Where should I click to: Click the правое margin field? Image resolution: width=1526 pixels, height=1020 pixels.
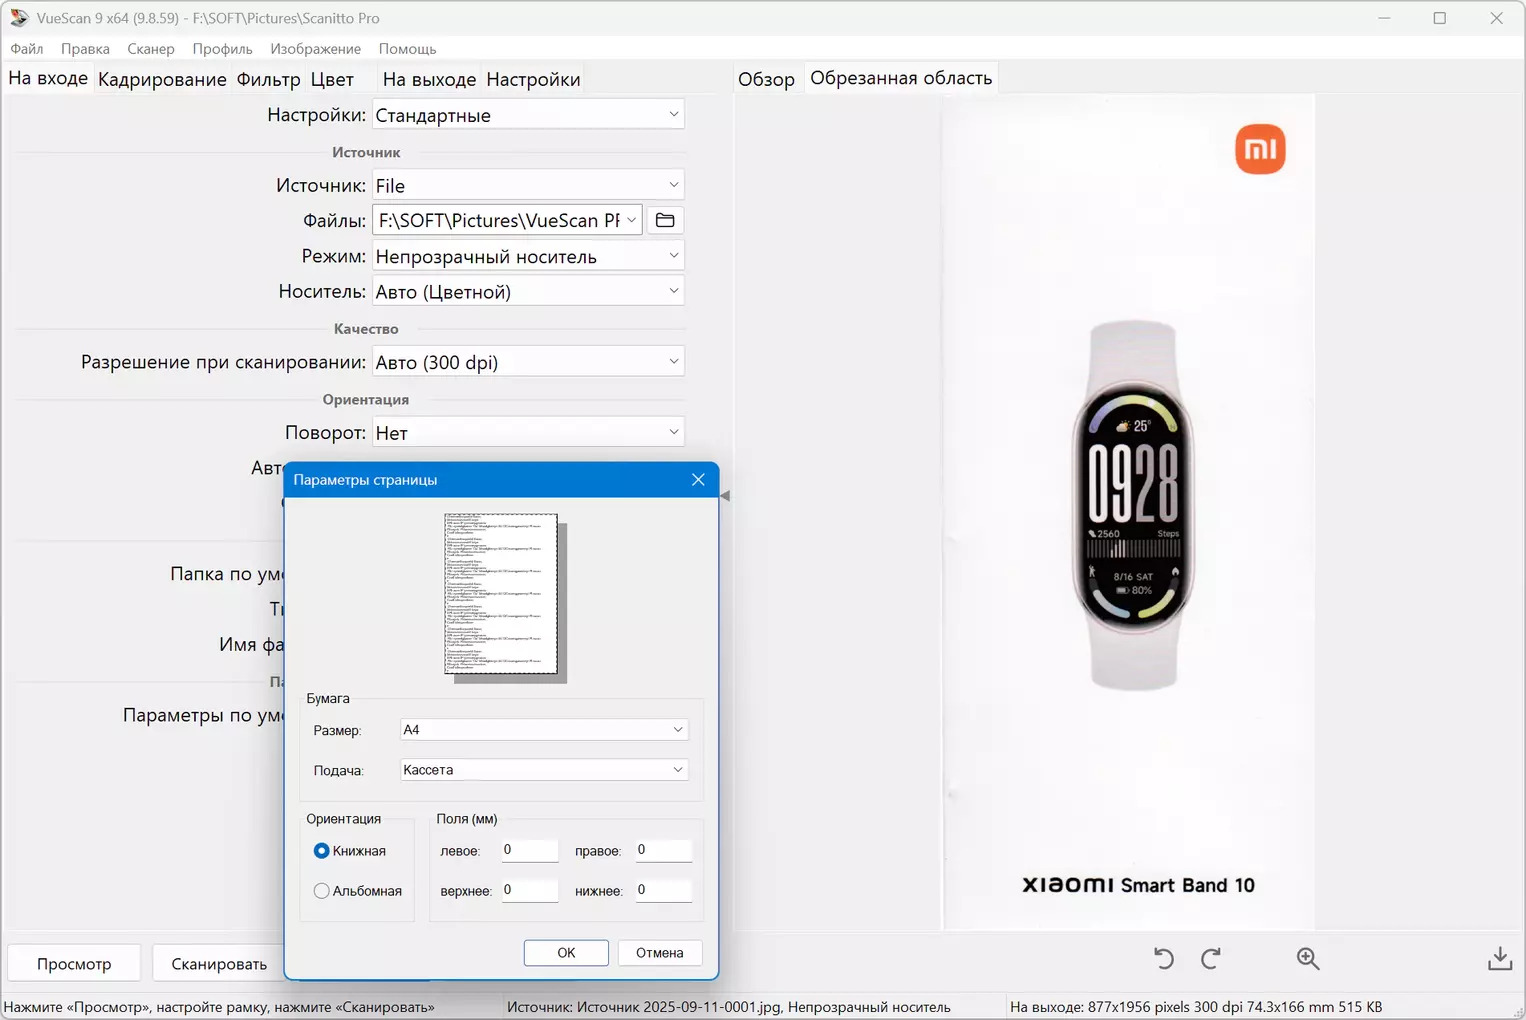(663, 850)
